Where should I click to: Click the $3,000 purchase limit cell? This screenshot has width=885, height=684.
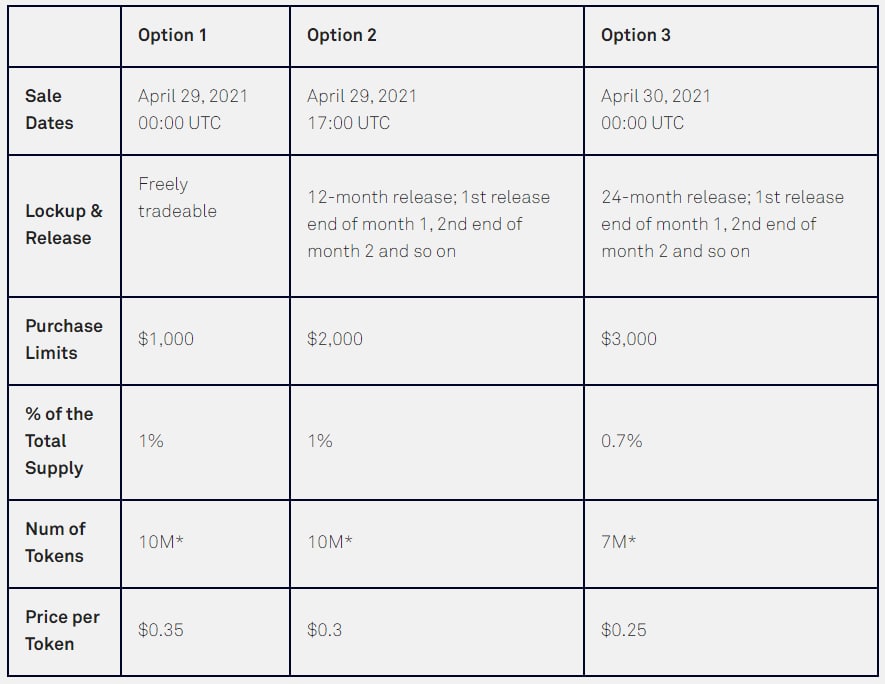click(x=629, y=339)
